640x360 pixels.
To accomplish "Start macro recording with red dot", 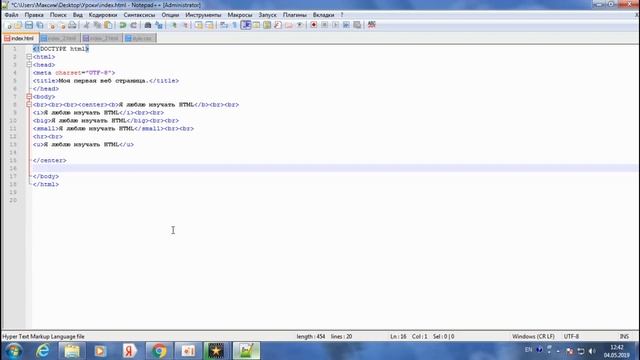I will [313, 25].
